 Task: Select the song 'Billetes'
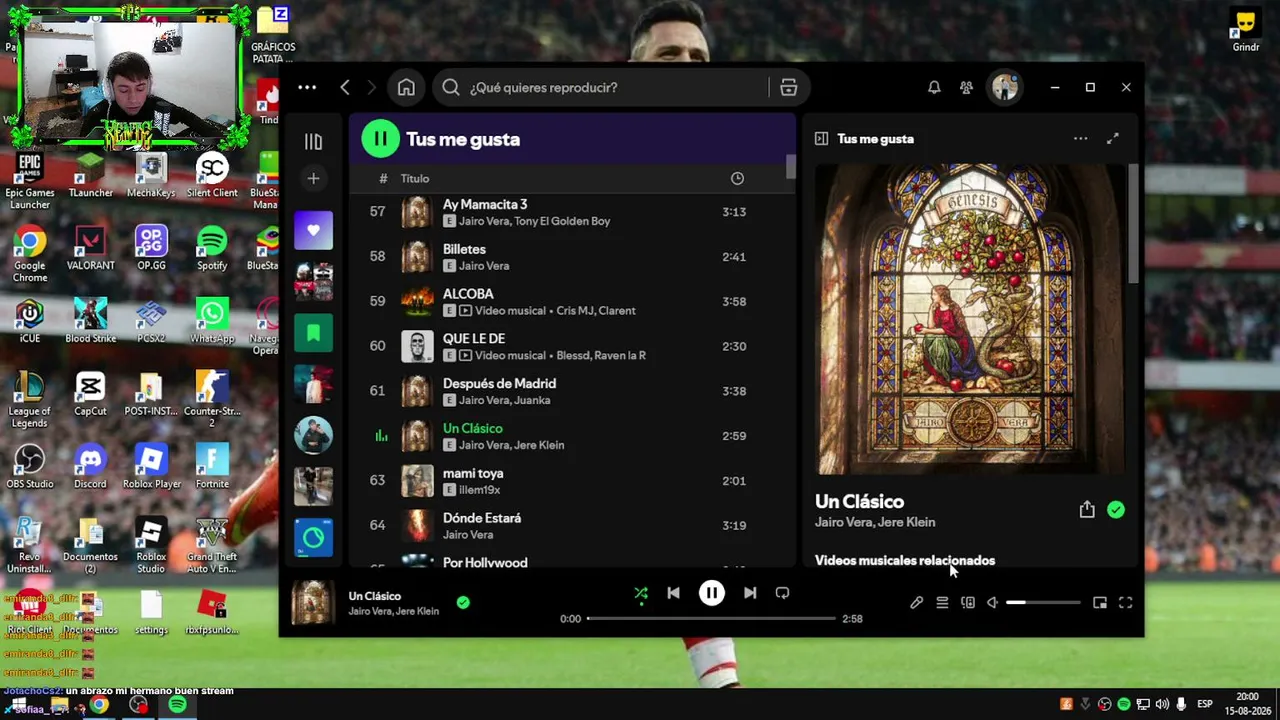tap(464, 249)
